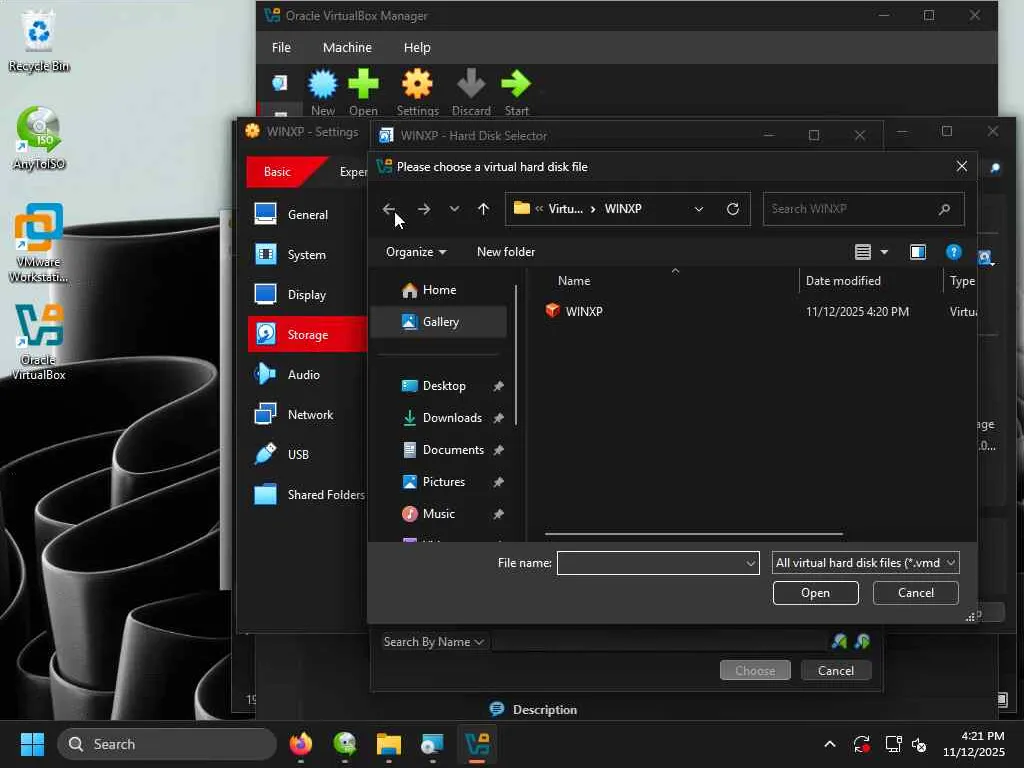This screenshot has width=1024, height=768.
Task: Open the File menu in VirtualBox Manager
Action: [x=281, y=48]
